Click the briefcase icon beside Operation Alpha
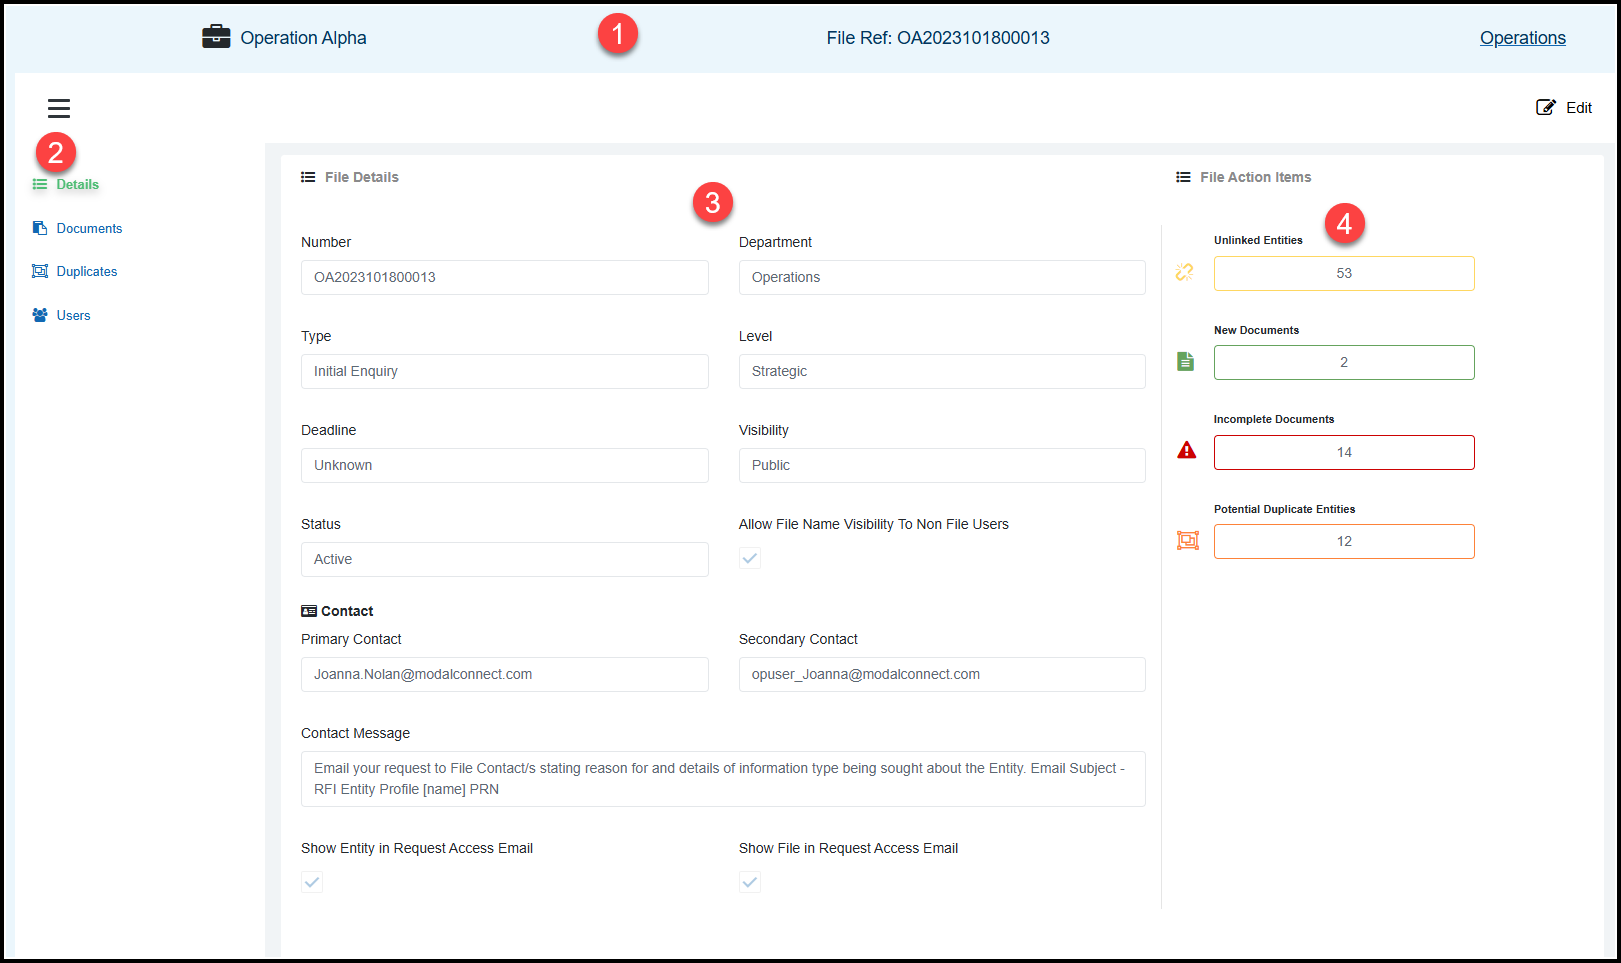The image size is (1621, 963). 216,37
